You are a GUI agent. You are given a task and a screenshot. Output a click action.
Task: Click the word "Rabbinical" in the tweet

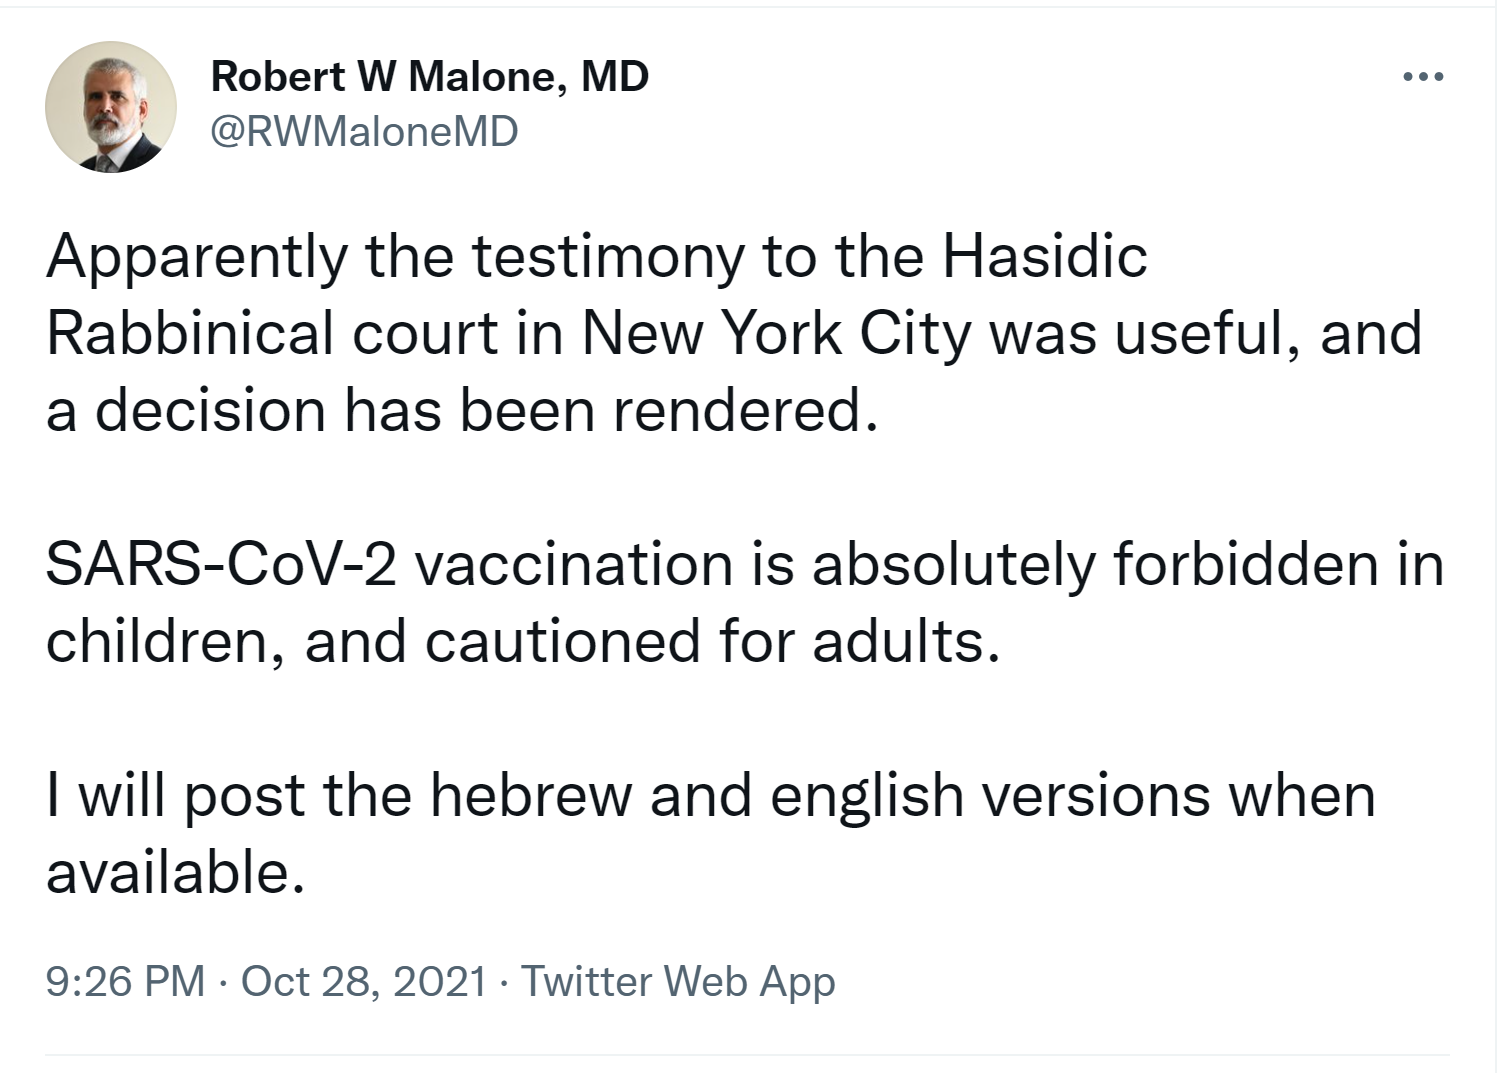coord(190,333)
